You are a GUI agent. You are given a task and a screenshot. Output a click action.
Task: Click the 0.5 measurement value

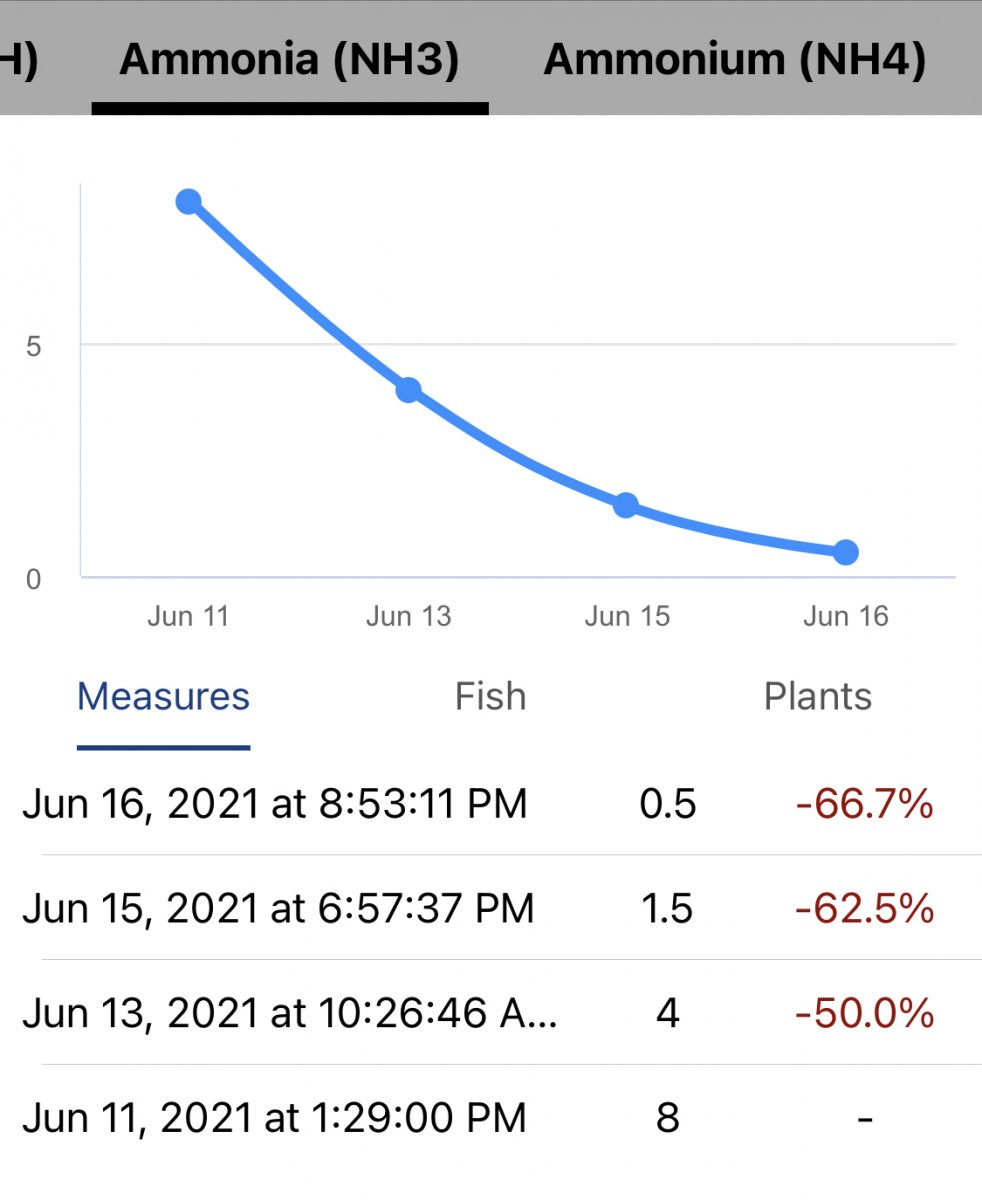667,804
